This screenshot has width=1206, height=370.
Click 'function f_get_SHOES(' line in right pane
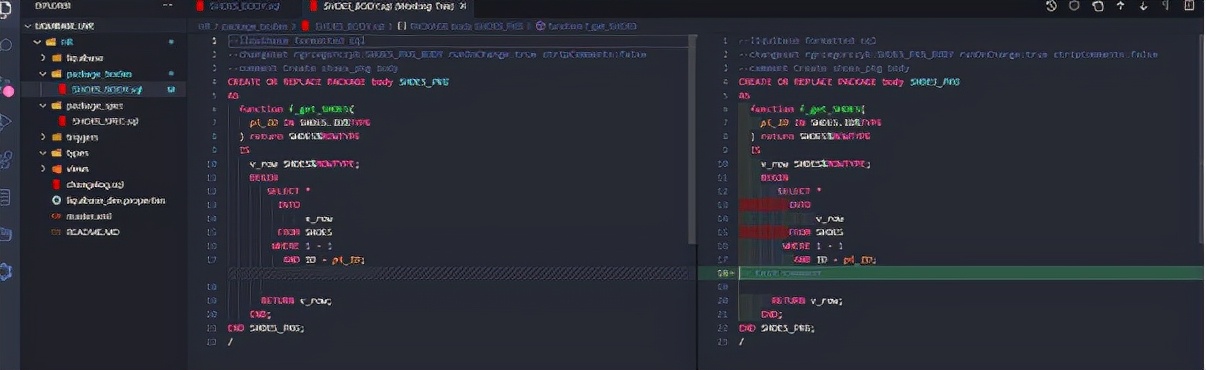click(807, 108)
